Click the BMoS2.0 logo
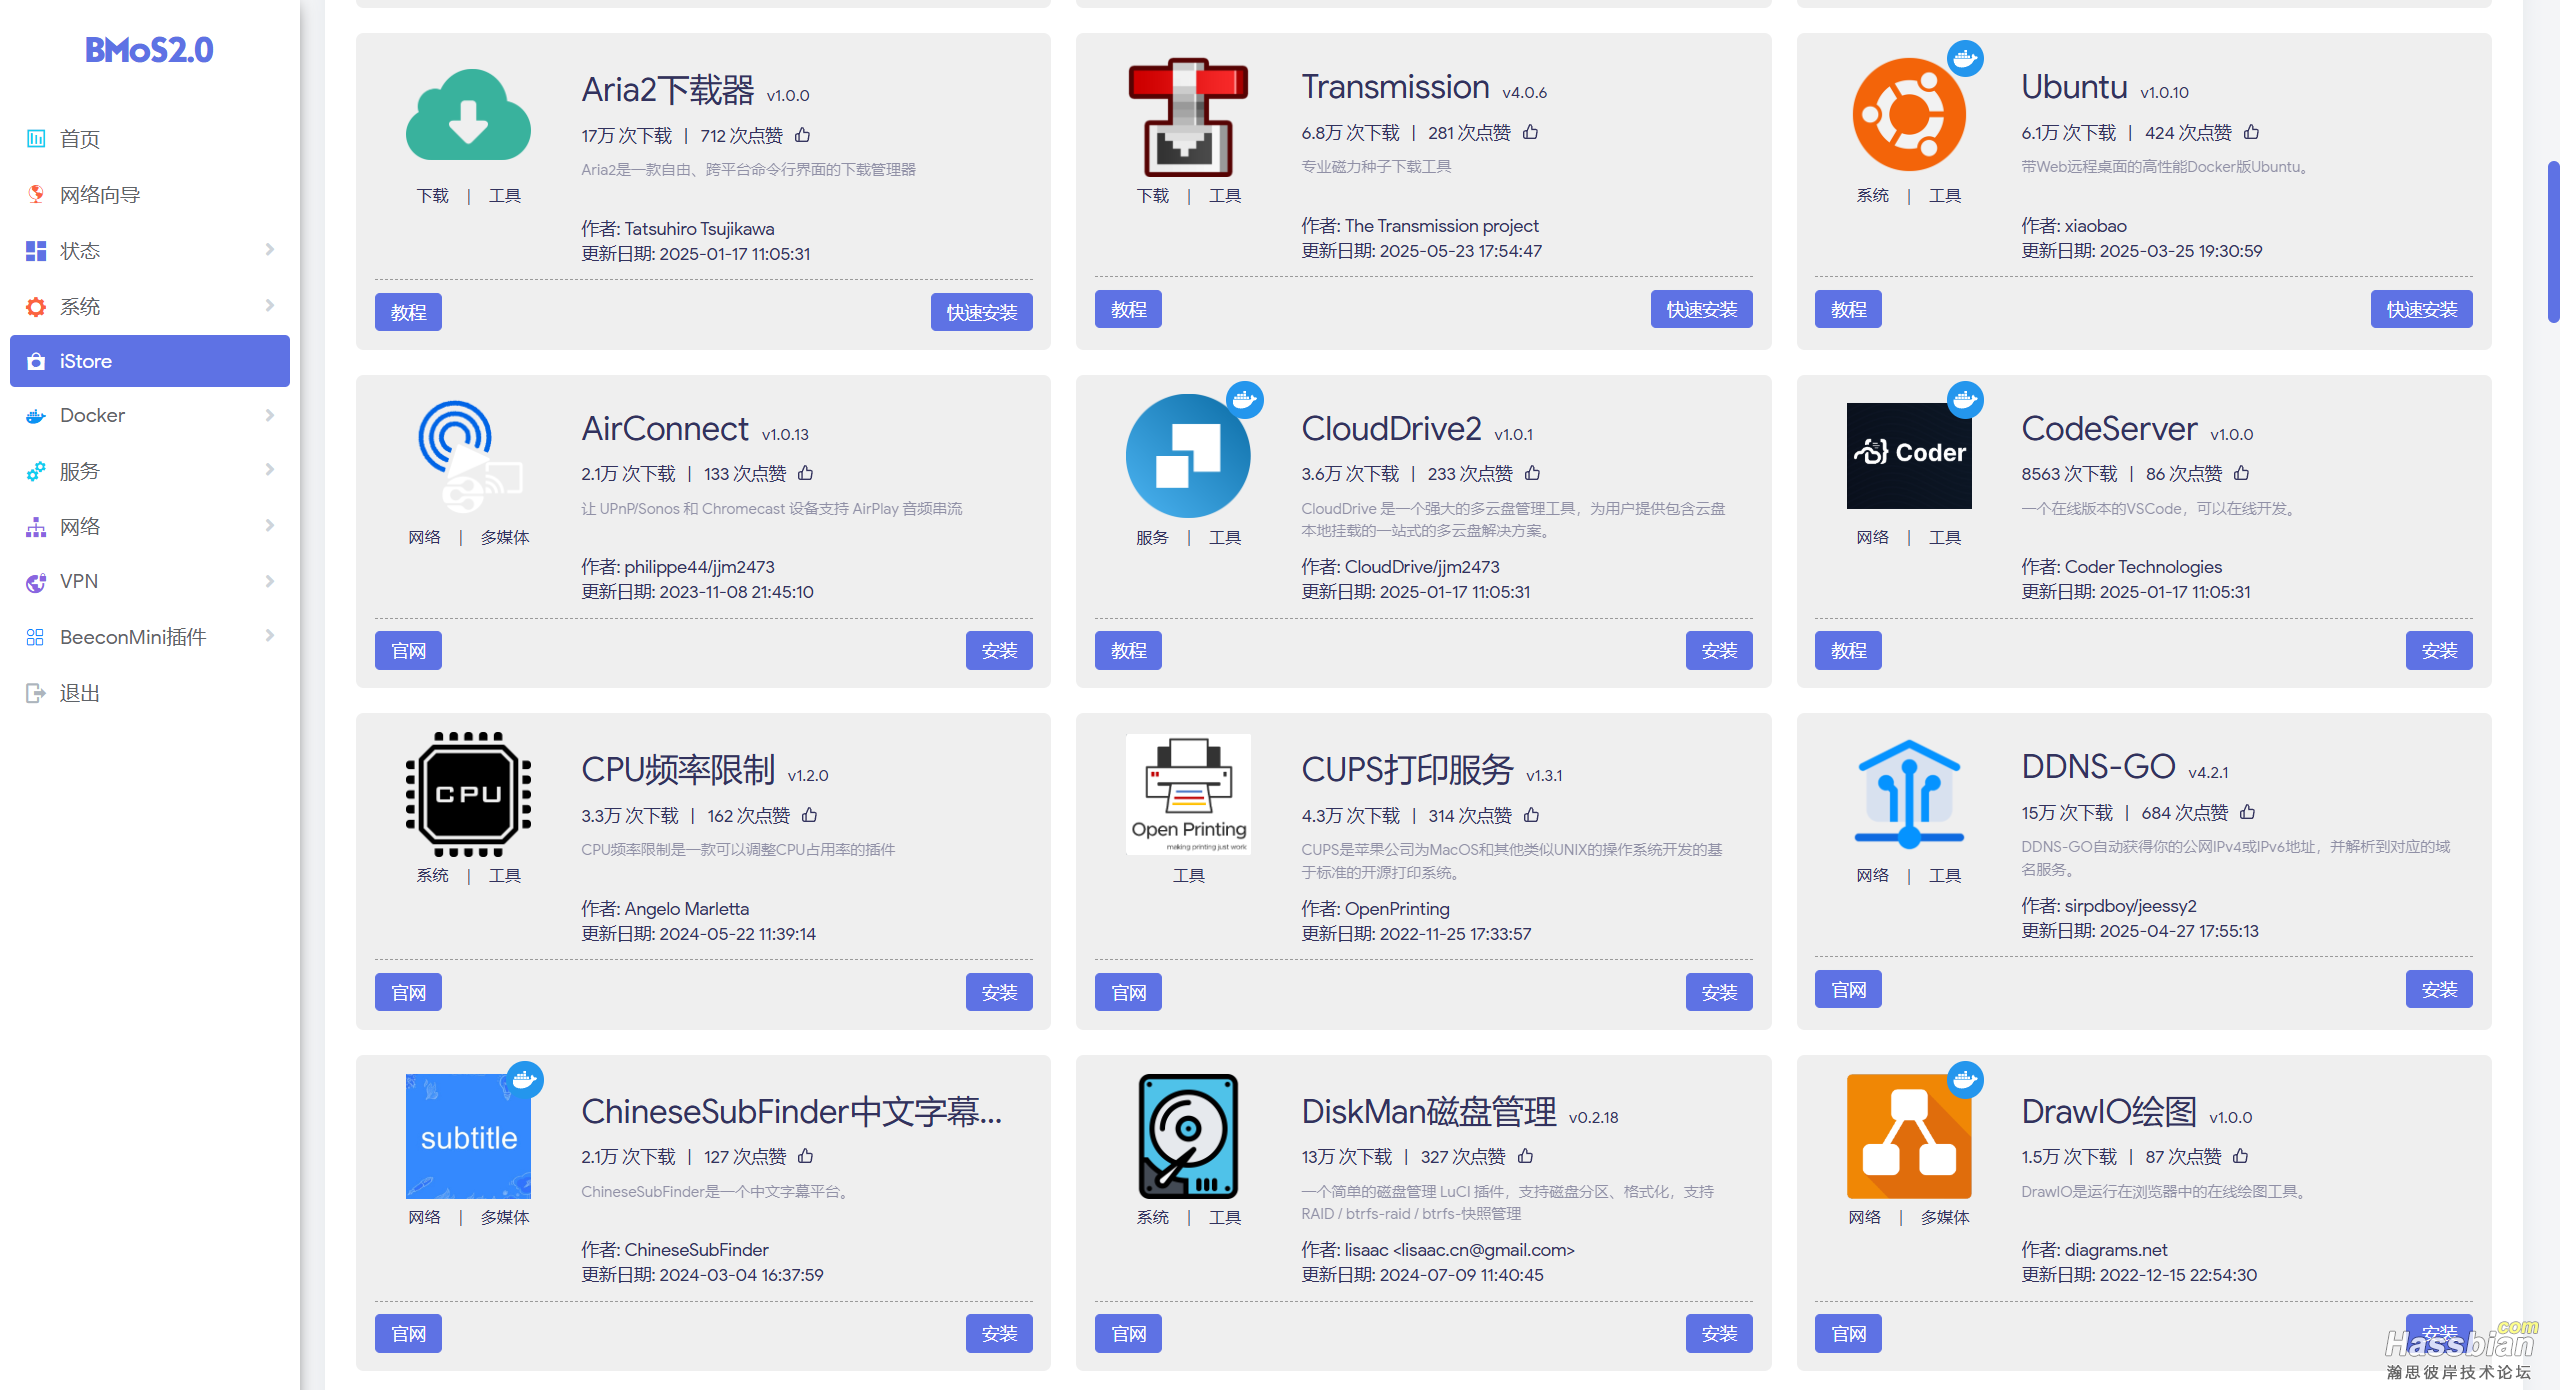The image size is (2560, 1390). [x=149, y=50]
